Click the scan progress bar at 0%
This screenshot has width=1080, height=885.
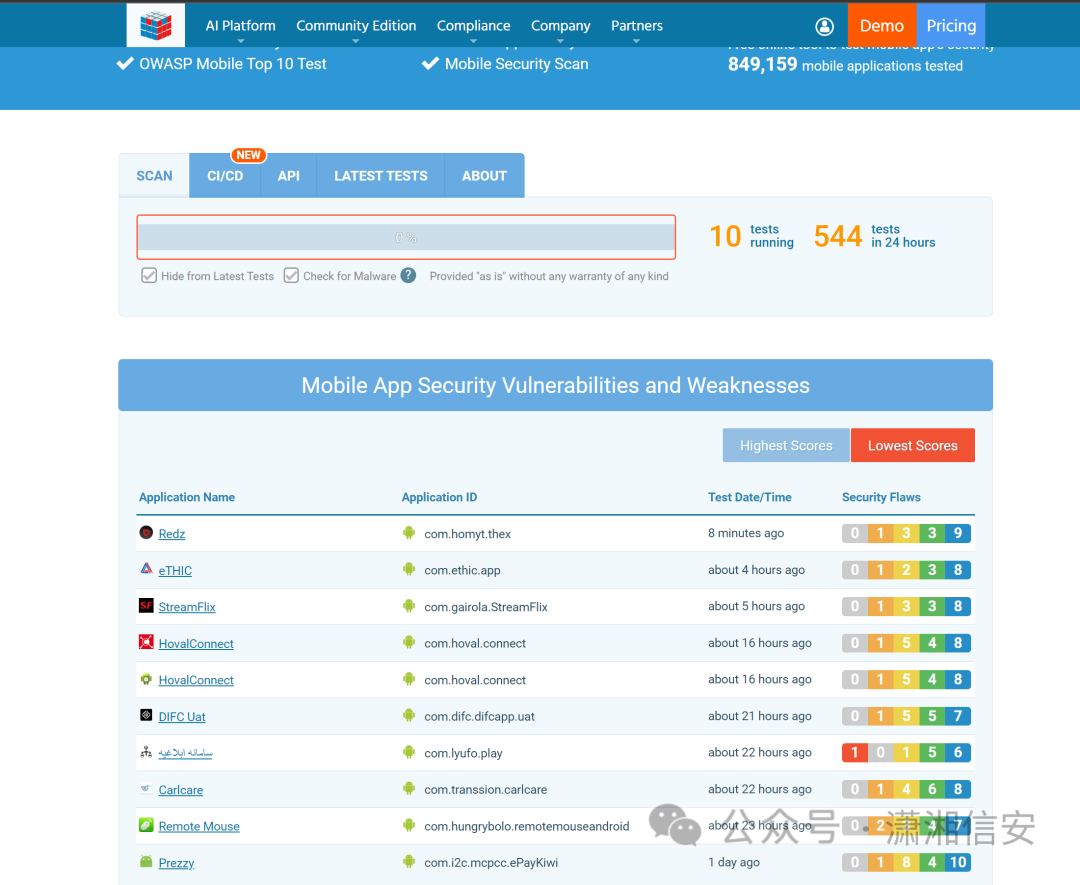coord(406,237)
